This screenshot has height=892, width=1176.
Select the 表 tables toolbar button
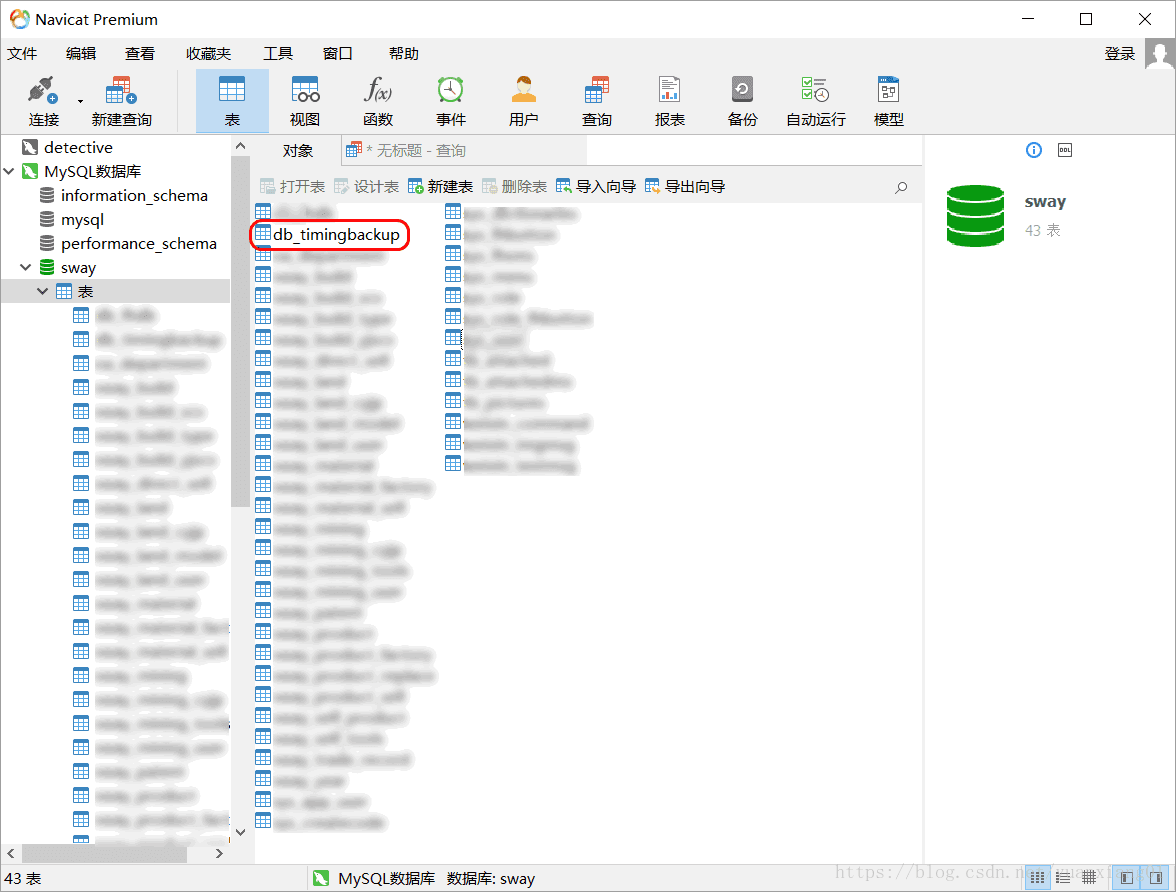232,101
